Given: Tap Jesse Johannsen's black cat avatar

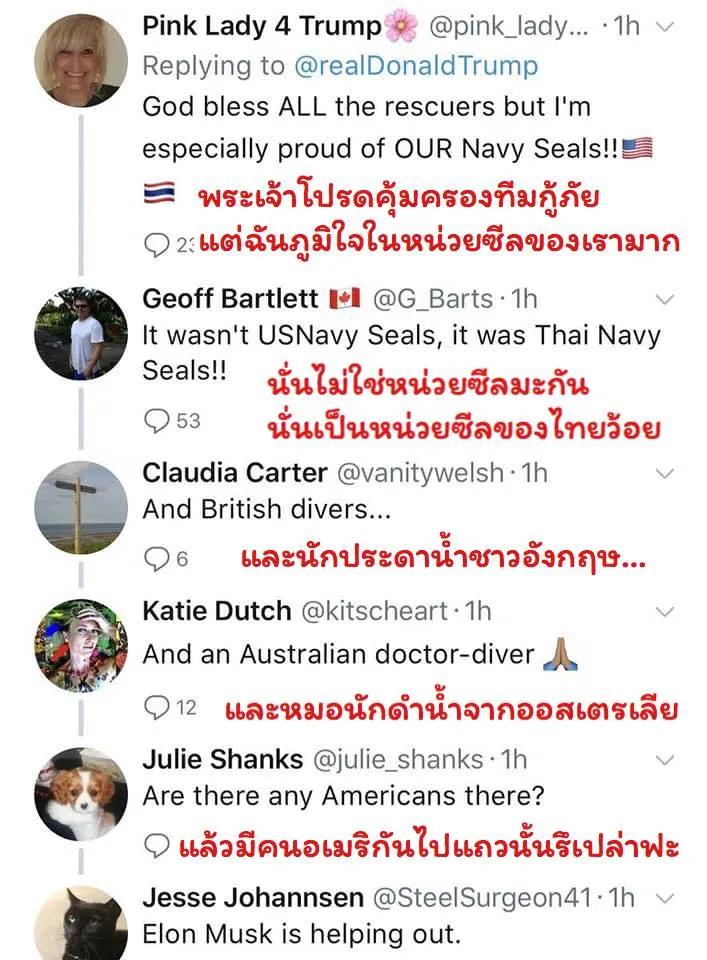Looking at the screenshot, I should 80,925.
